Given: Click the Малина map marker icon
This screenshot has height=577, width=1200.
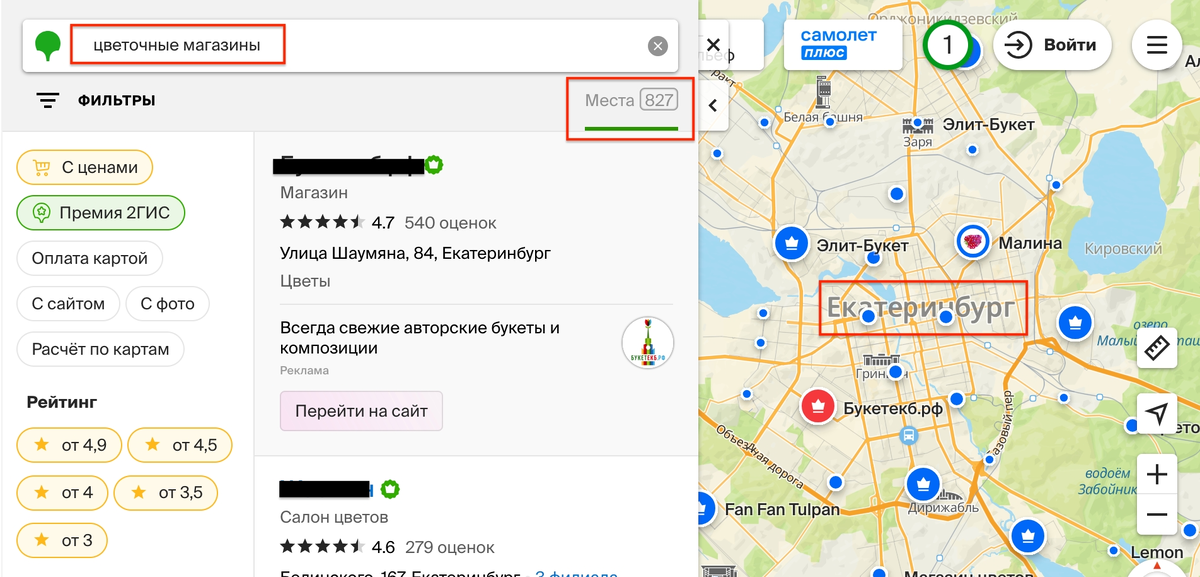Looking at the screenshot, I should point(971,241).
